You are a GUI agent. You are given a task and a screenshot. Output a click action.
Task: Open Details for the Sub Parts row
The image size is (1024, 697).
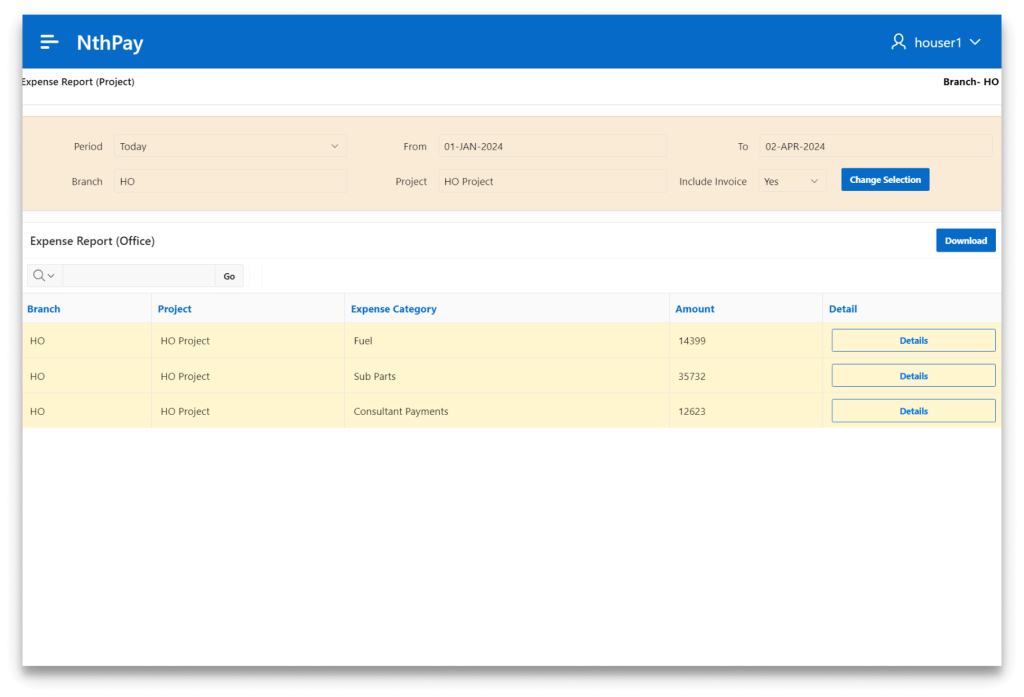(x=913, y=376)
